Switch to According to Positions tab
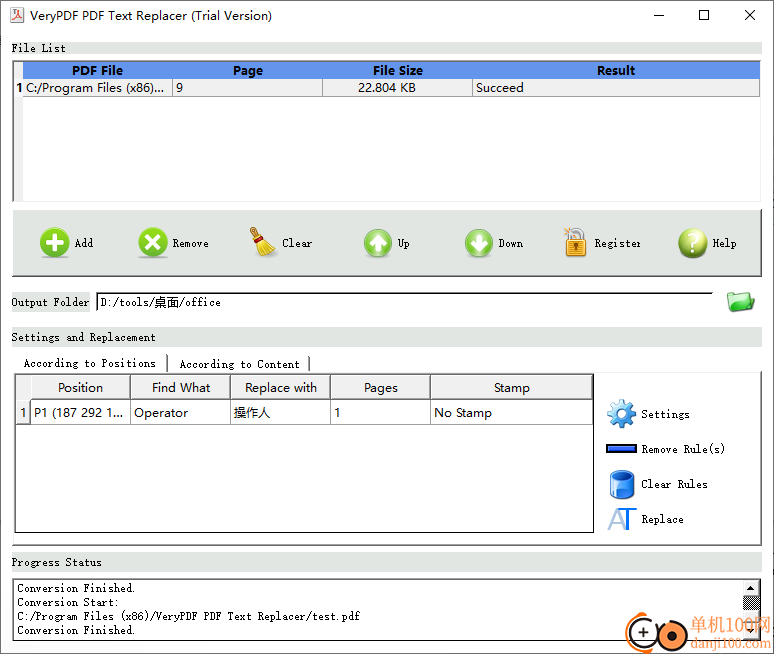Image resolution: width=774 pixels, height=654 pixels. pos(89,363)
